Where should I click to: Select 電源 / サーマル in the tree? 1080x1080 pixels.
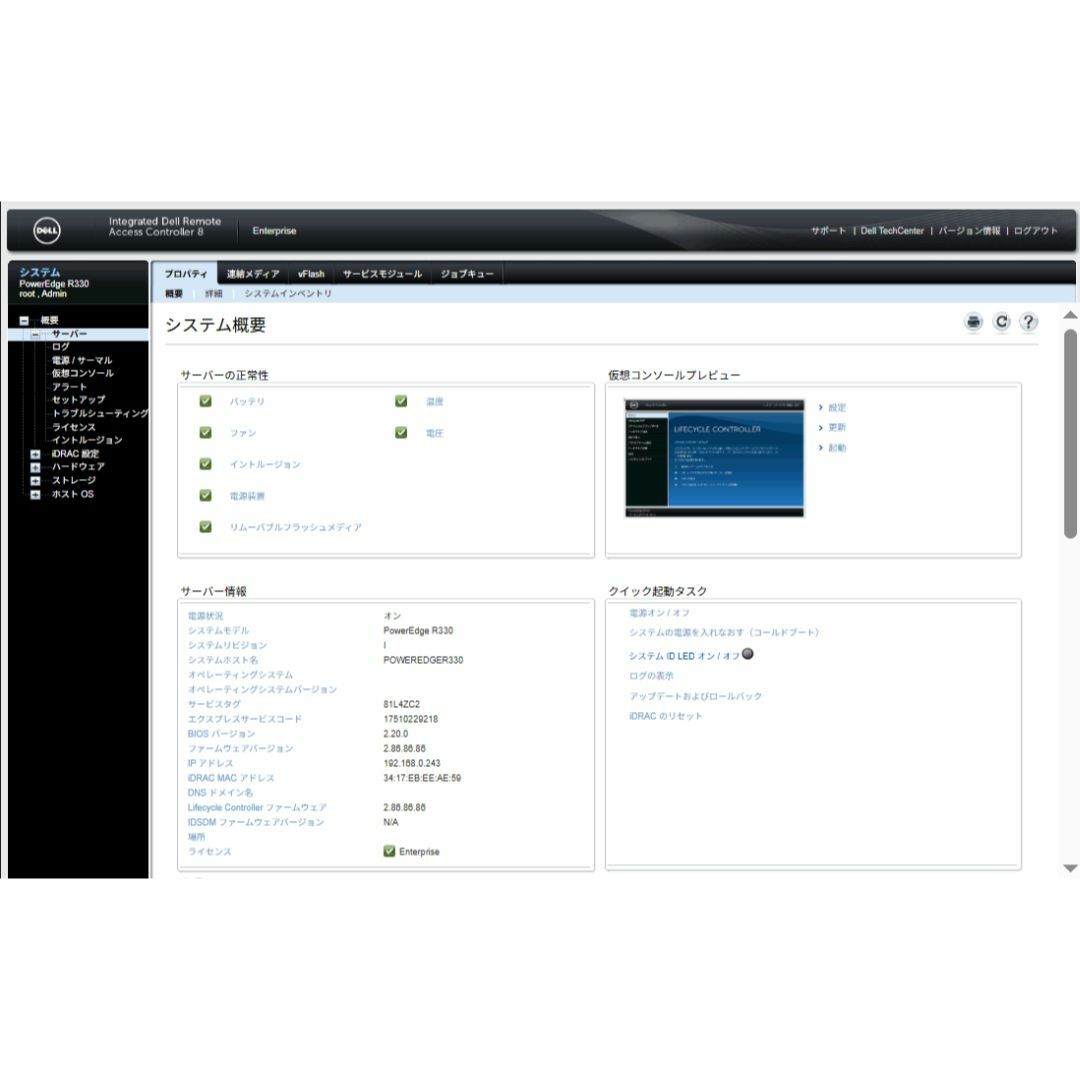82,360
